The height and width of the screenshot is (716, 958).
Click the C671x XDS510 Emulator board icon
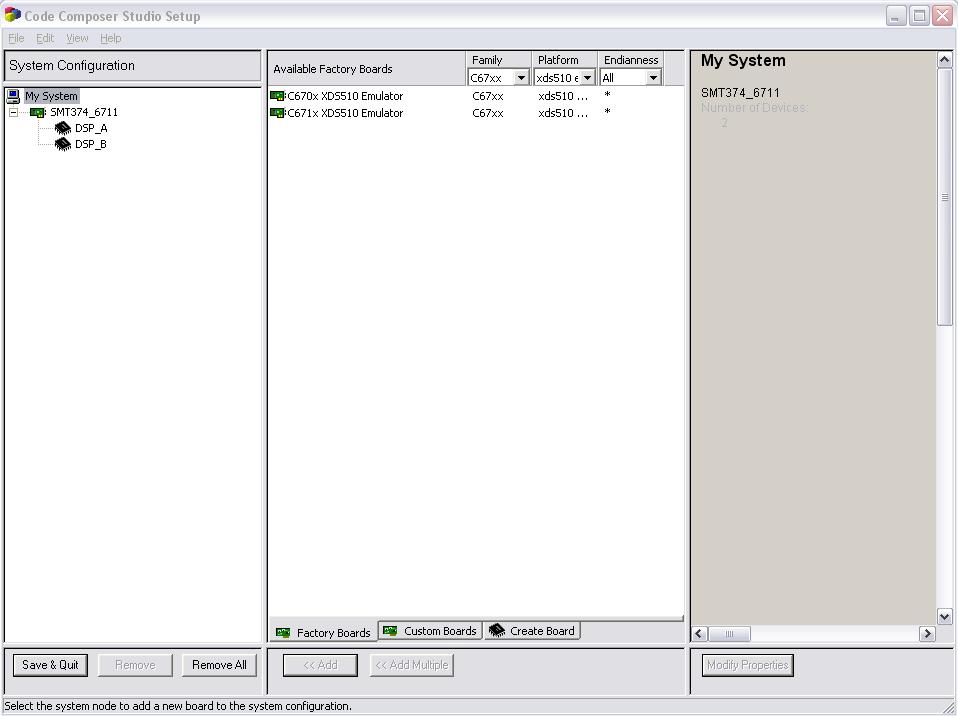(x=278, y=113)
